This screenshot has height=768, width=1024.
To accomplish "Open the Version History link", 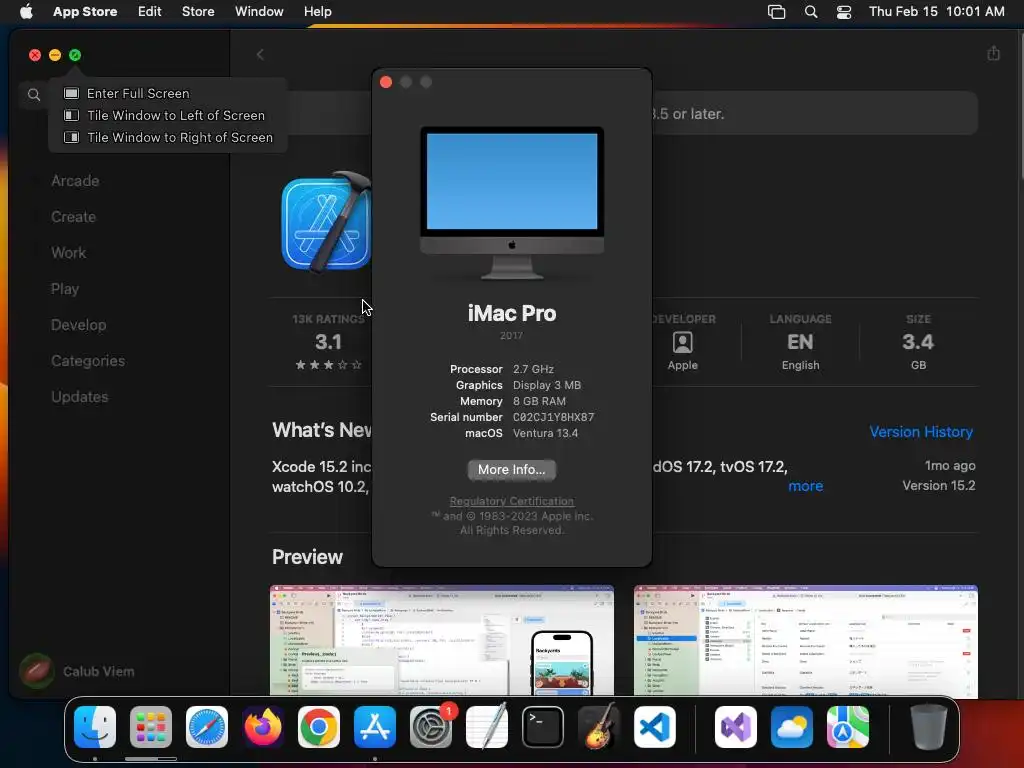I will [921, 432].
